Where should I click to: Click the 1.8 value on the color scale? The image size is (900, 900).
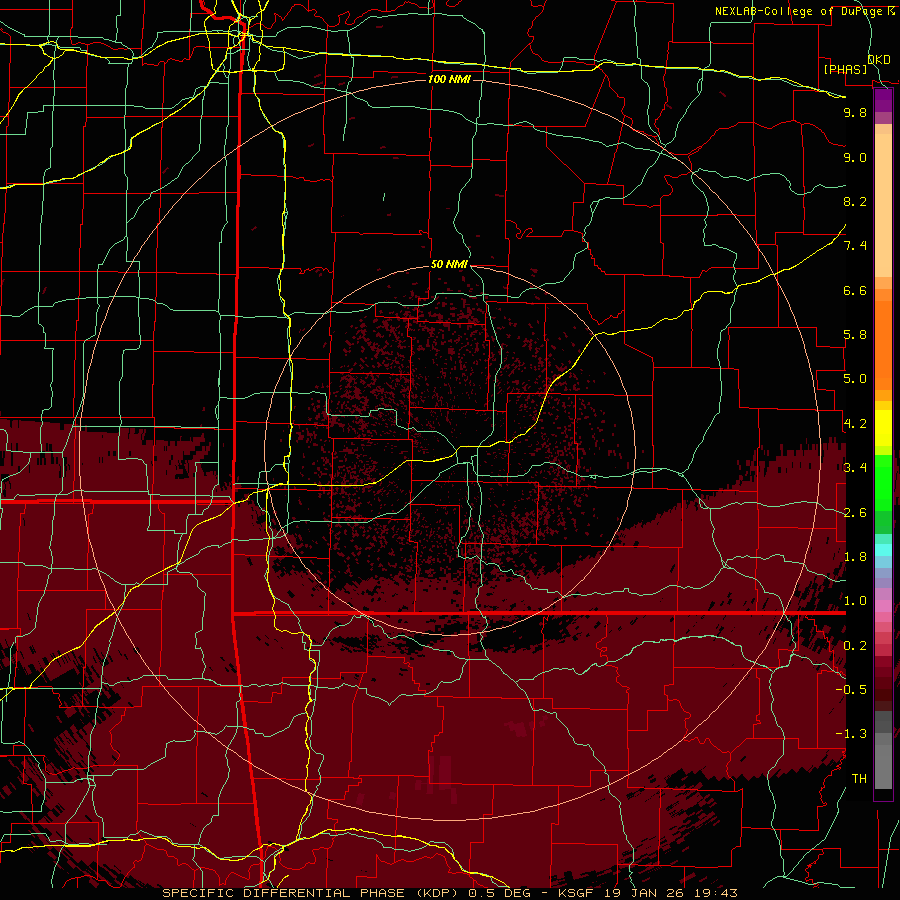tap(855, 557)
